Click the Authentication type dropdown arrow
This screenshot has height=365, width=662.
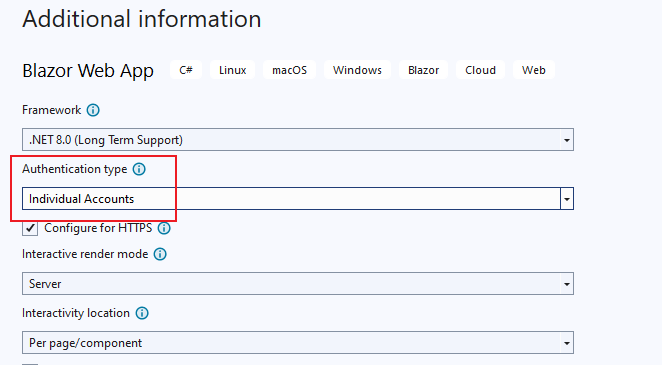tap(567, 199)
